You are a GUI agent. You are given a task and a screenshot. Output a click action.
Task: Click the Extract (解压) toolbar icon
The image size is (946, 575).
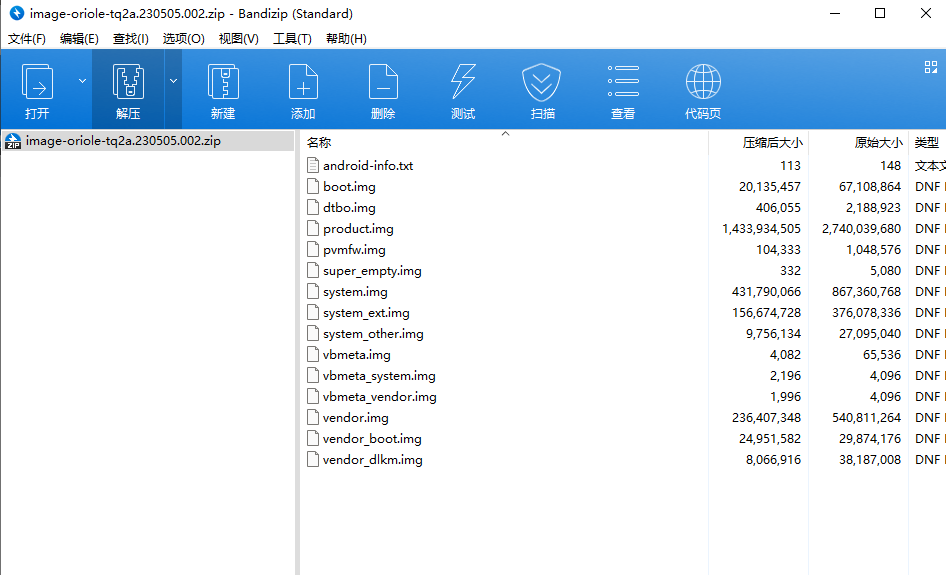pyautogui.click(x=128, y=82)
